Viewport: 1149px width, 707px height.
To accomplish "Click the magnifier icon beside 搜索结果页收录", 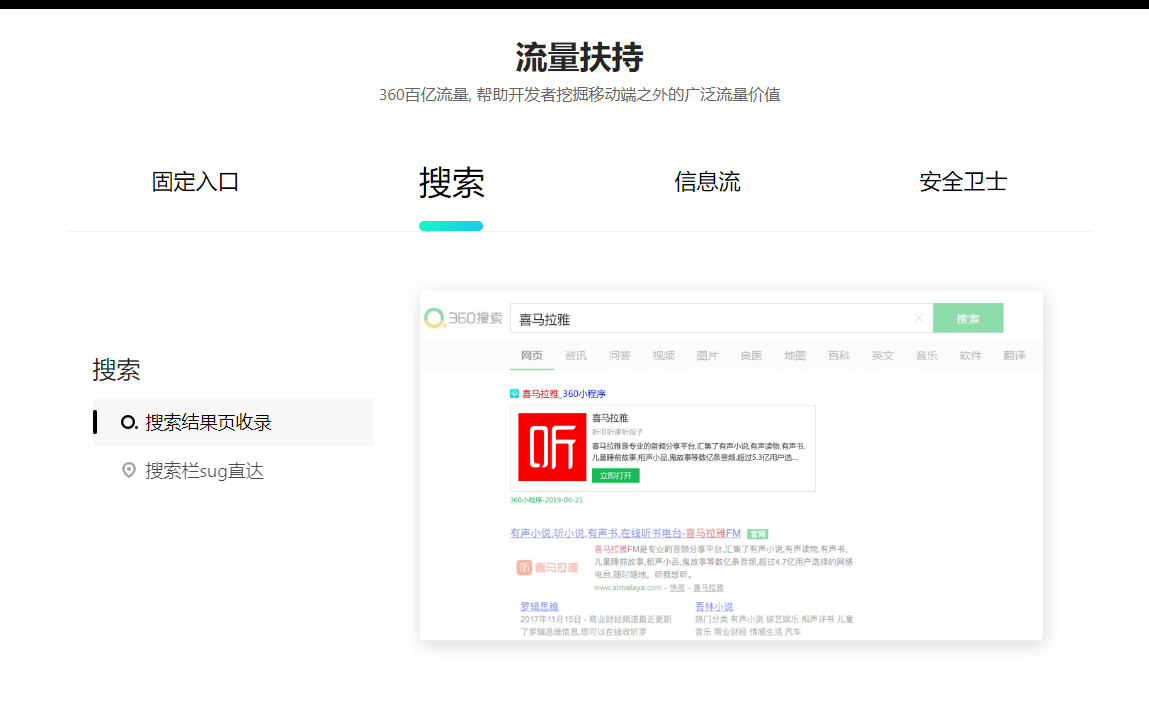I will pyautogui.click(x=129, y=422).
